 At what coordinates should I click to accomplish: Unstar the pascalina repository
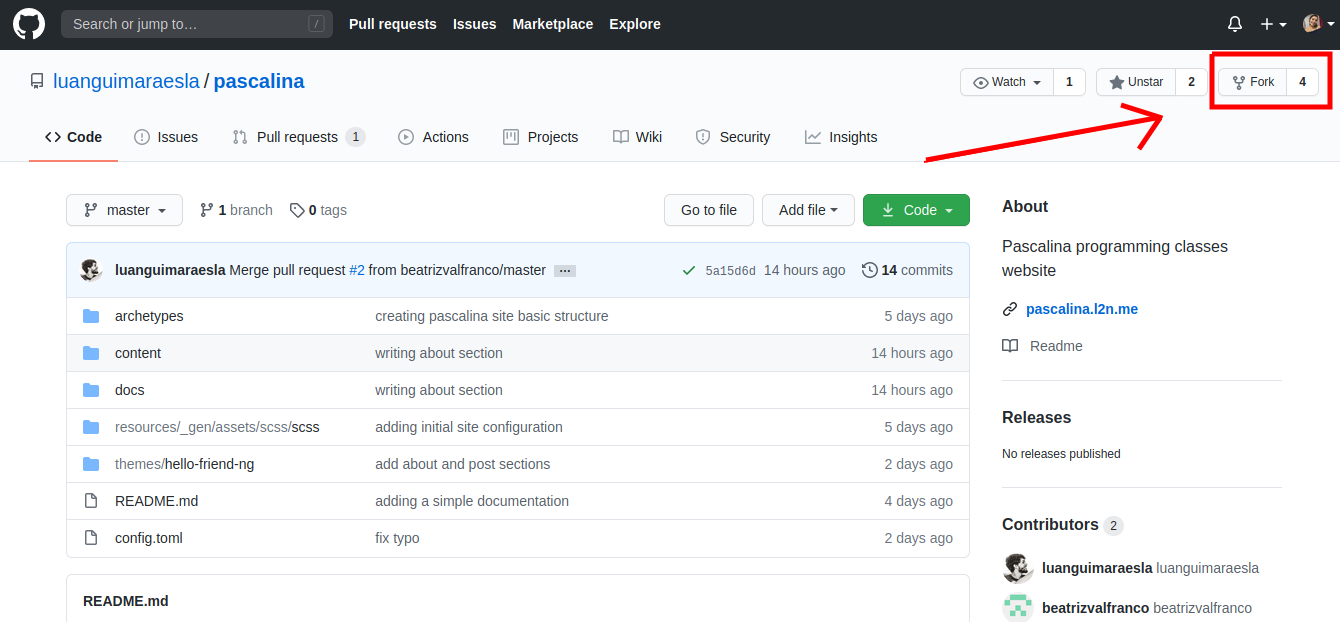pyautogui.click(x=1136, y=82)
